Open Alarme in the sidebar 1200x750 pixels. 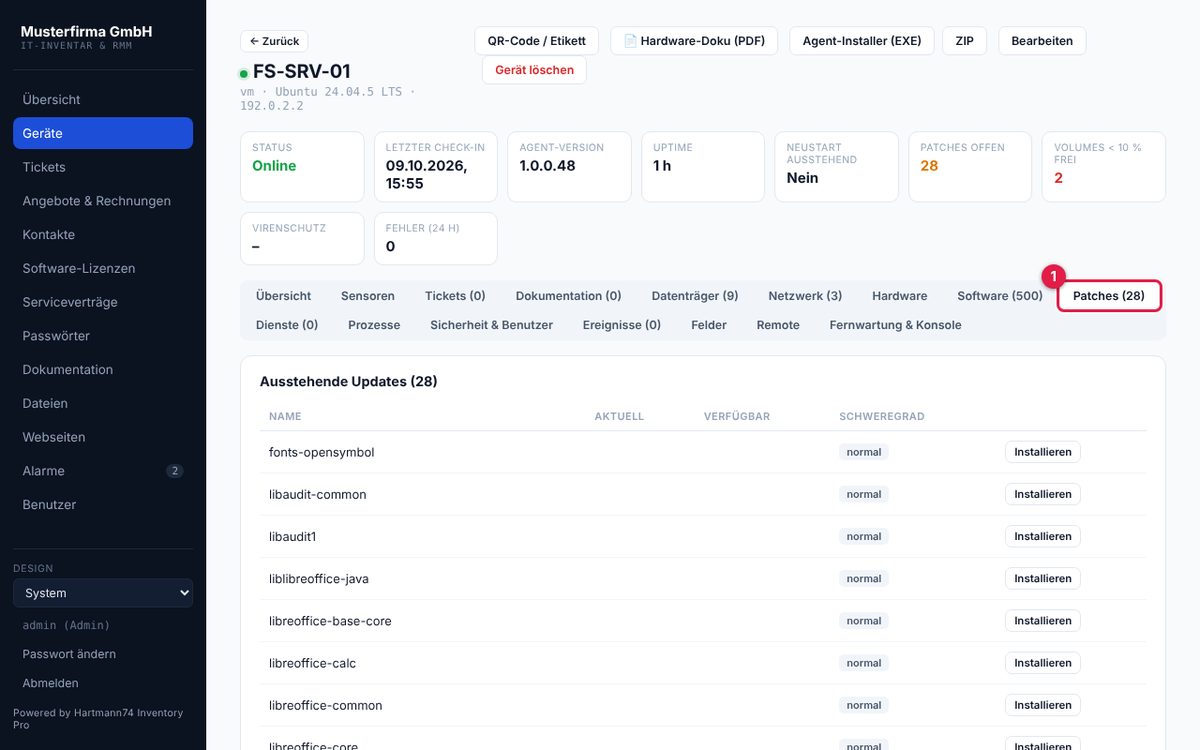[x=103, y=471]
